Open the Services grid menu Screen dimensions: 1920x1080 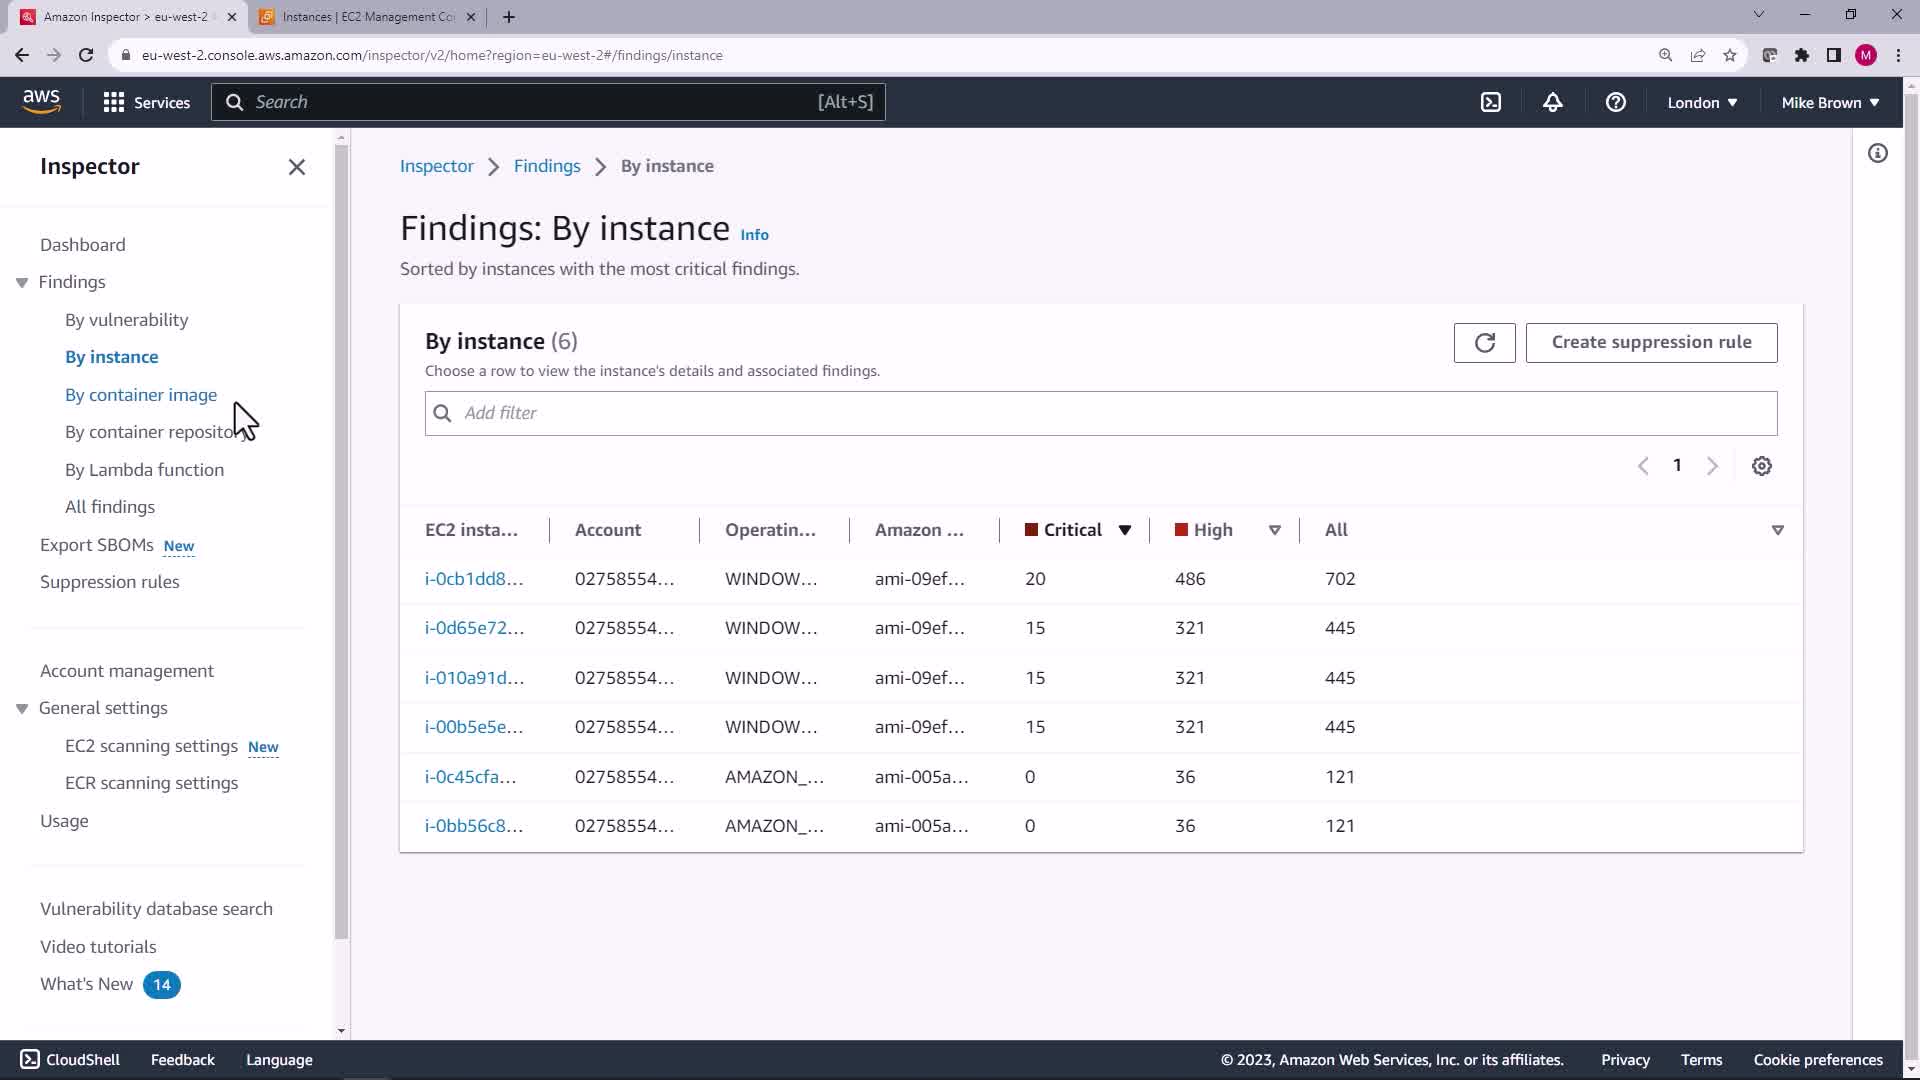point(146,102)
